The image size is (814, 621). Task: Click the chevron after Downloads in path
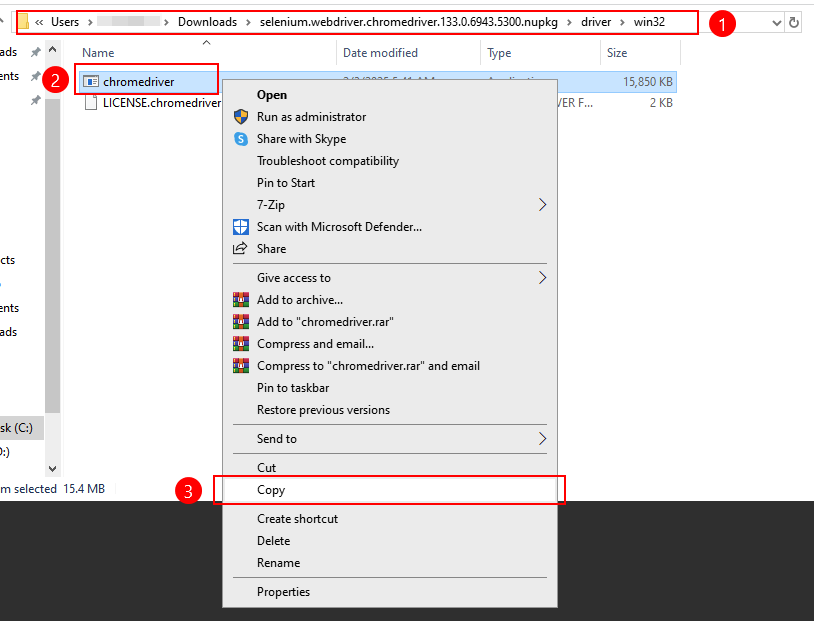248,22
